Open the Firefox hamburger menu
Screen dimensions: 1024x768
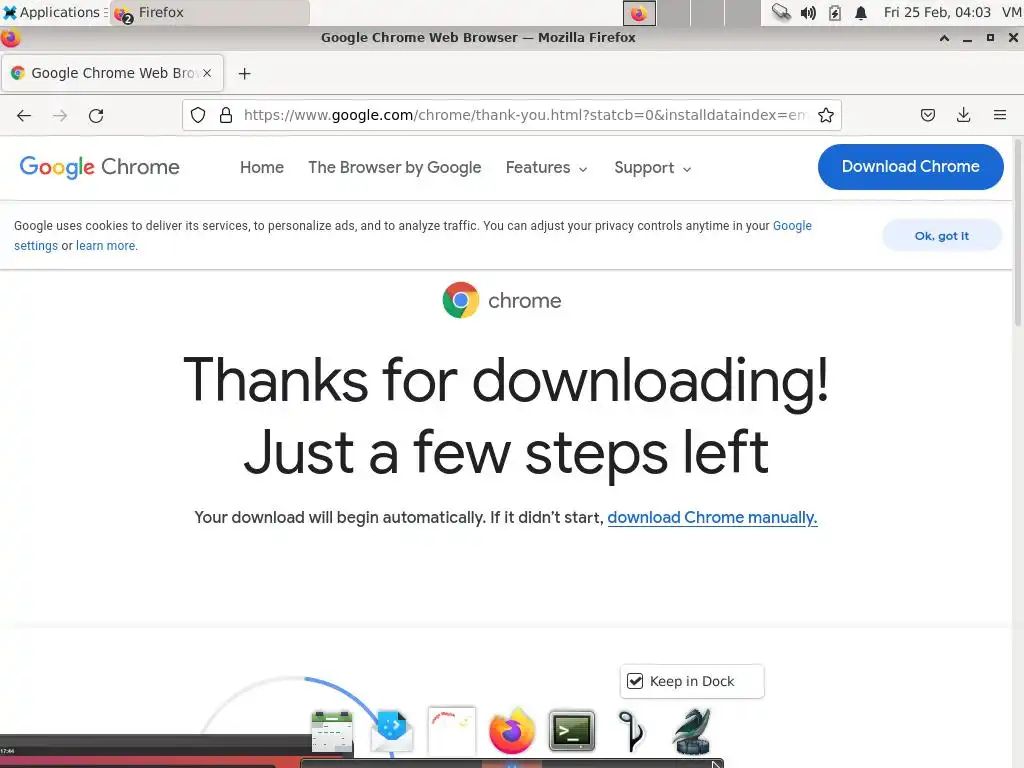[x=999, y=116]
